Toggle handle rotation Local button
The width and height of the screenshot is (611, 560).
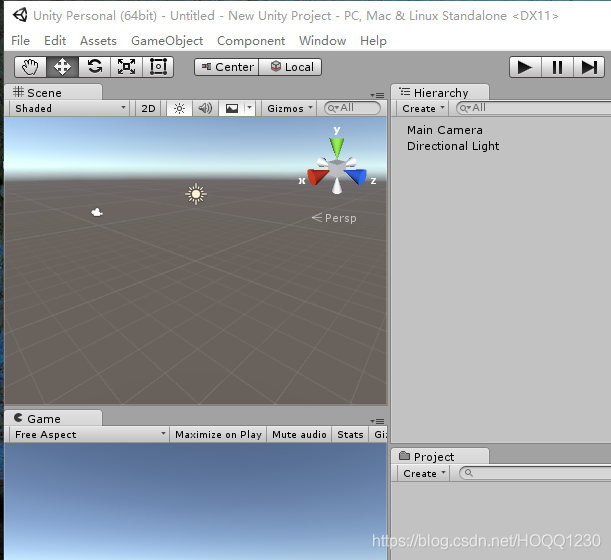tap(290, 67)
